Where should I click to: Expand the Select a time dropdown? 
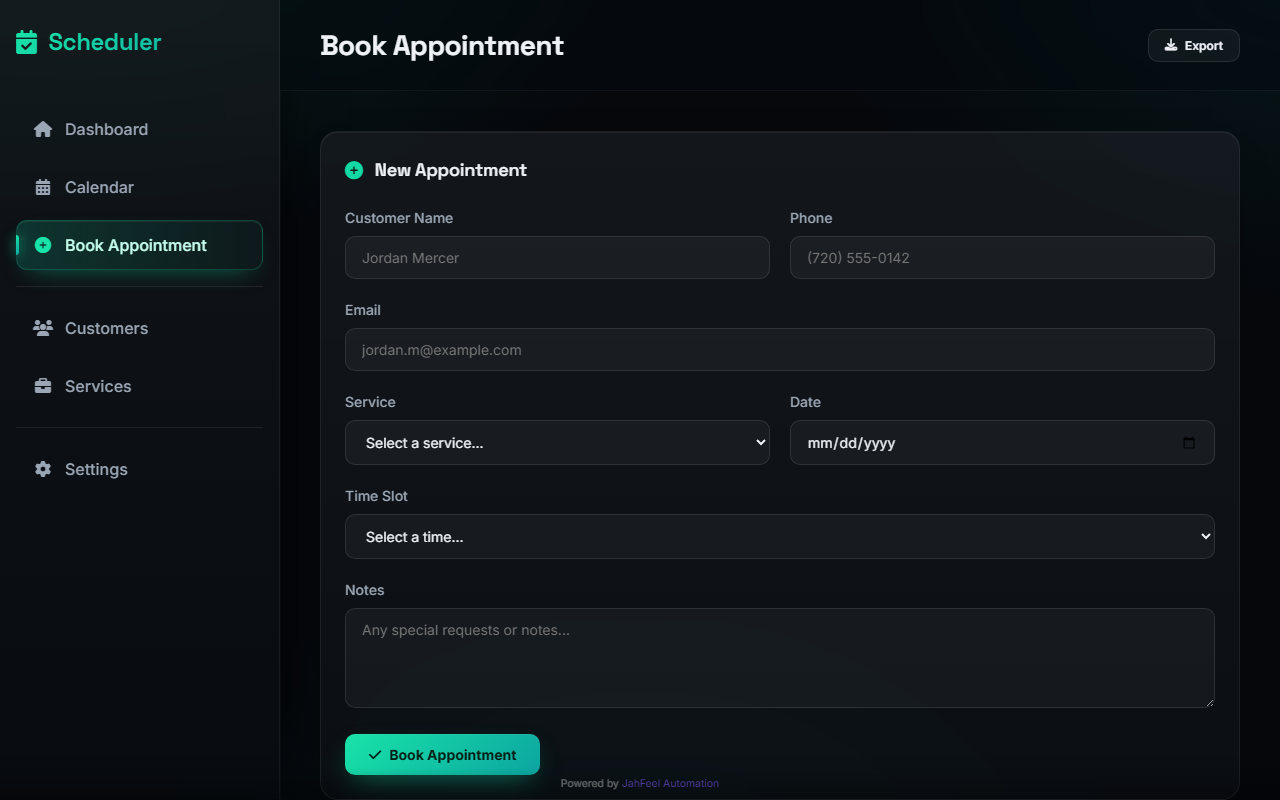point(780,536)
